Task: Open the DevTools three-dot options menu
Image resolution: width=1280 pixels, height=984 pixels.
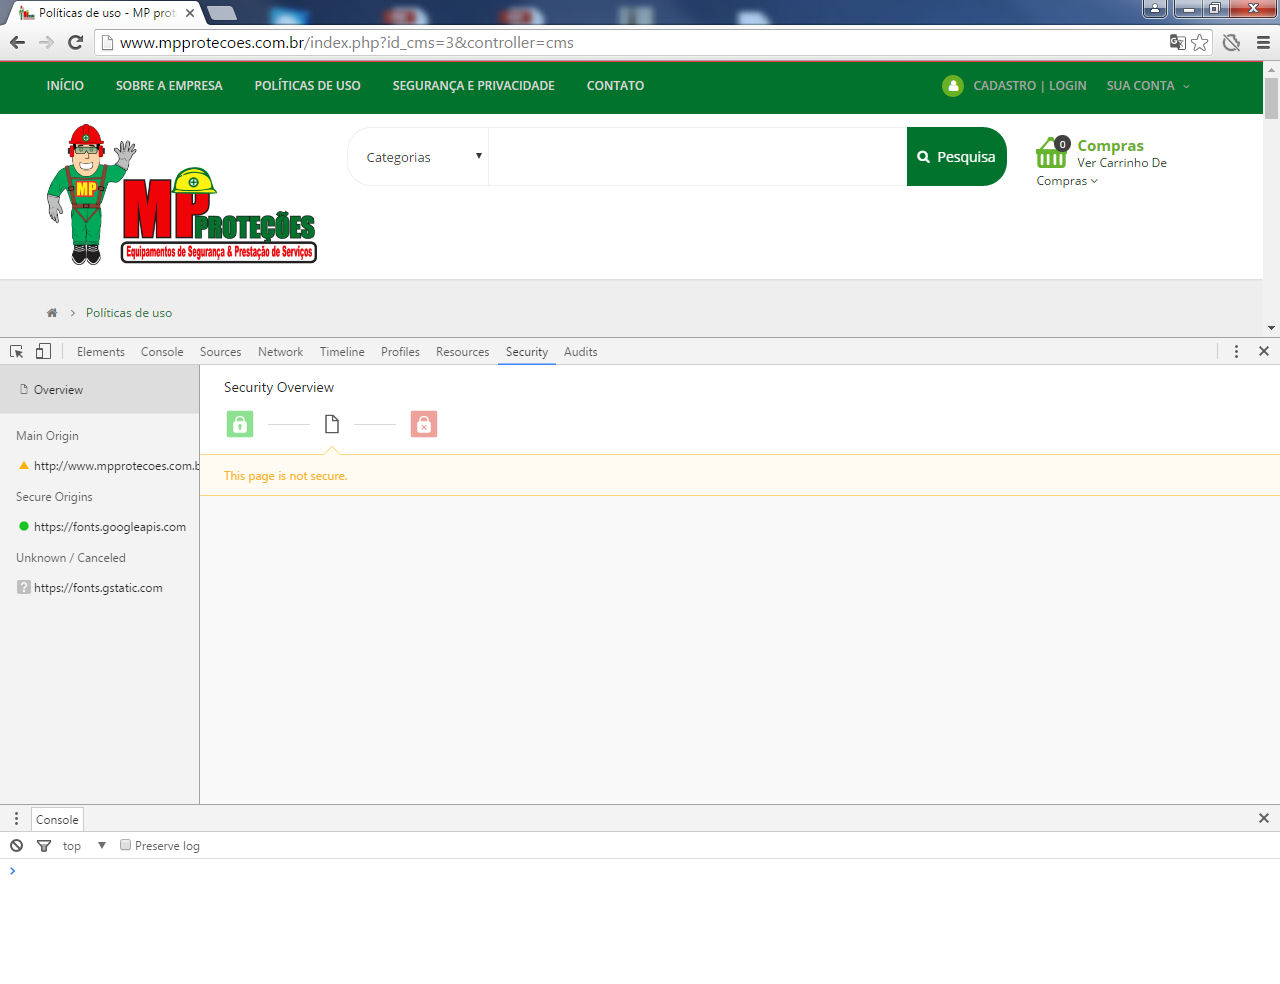Action: pyautogui.click(x=1236, y=352)
